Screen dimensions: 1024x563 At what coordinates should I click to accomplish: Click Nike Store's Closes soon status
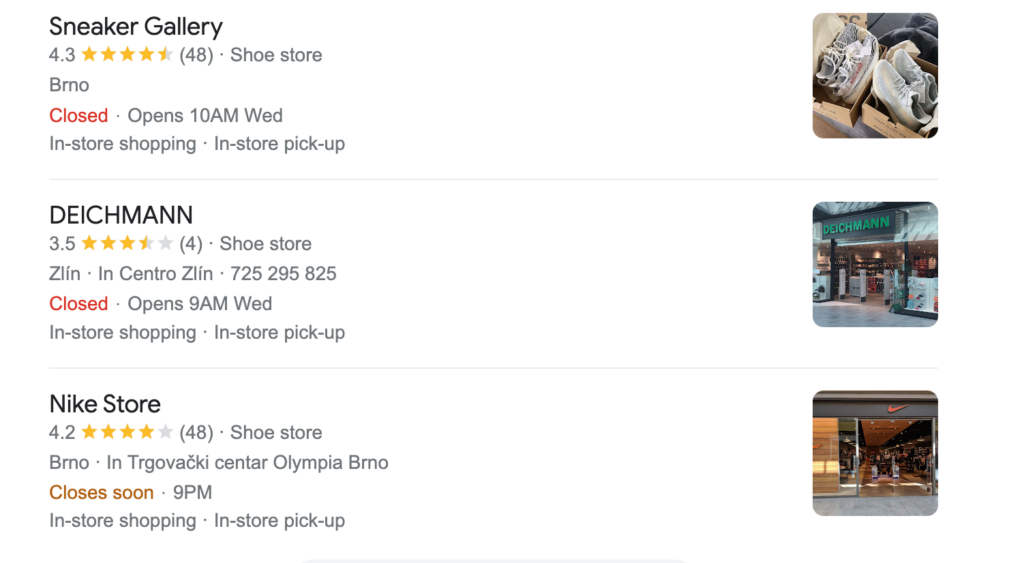101,493
